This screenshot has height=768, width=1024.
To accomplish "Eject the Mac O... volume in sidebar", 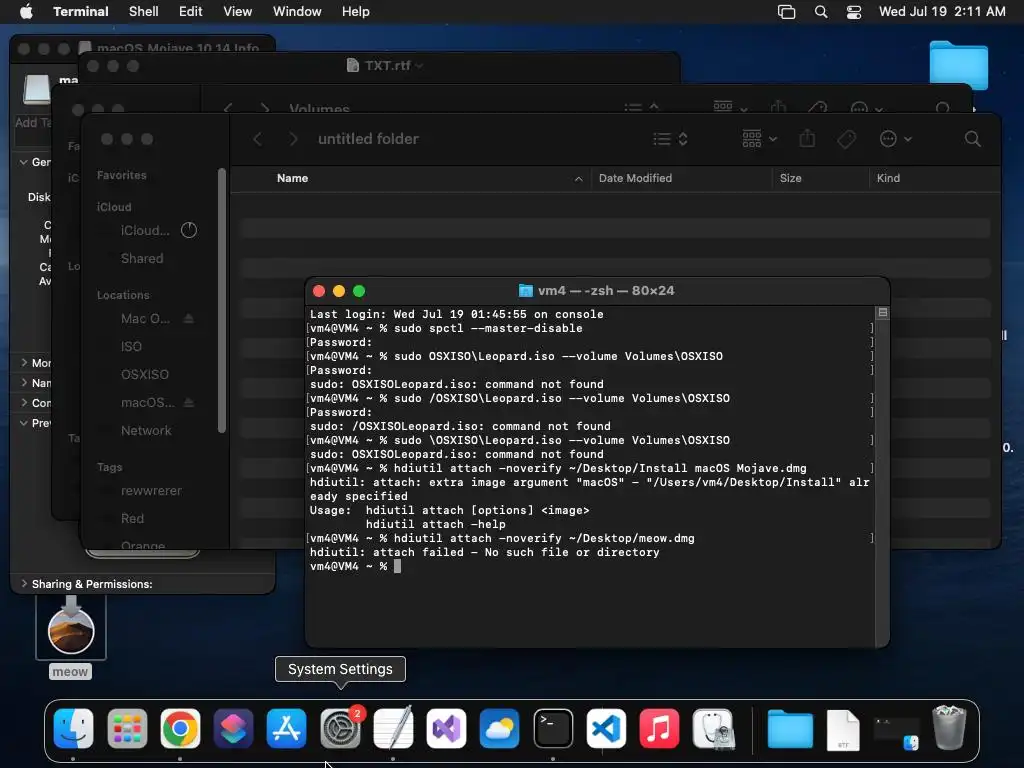I will click(x=189, y=319).
